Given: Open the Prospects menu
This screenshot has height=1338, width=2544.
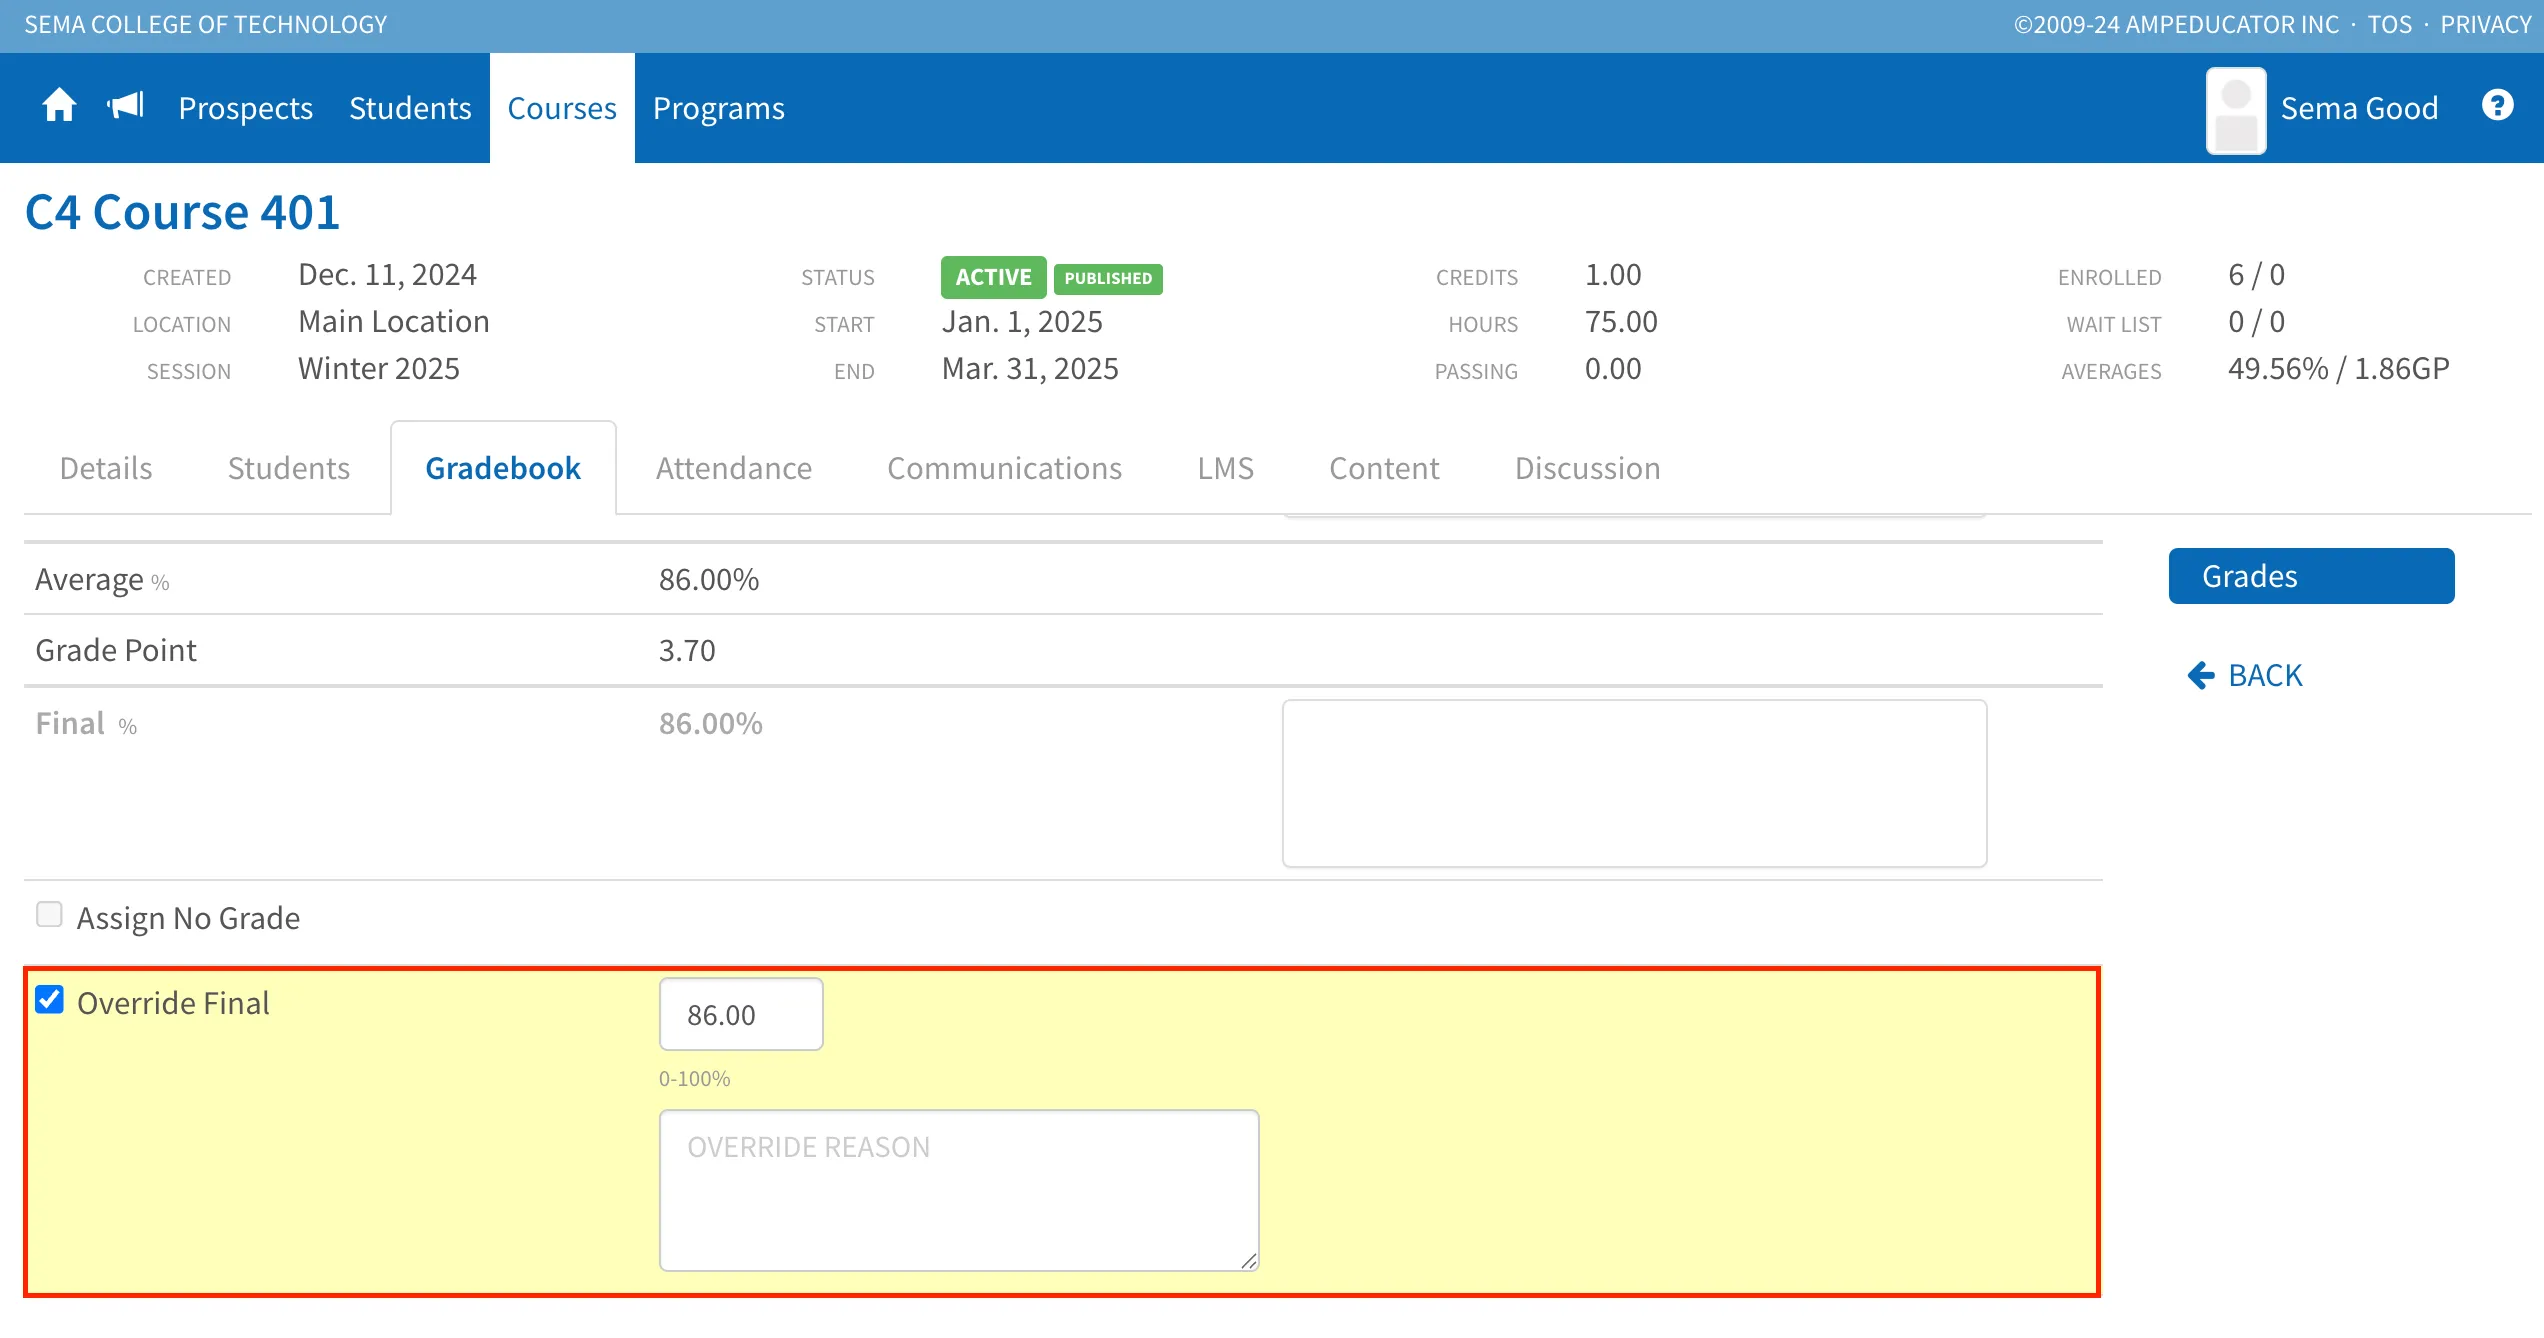Looking at the screenshot, I should (245, 108).
